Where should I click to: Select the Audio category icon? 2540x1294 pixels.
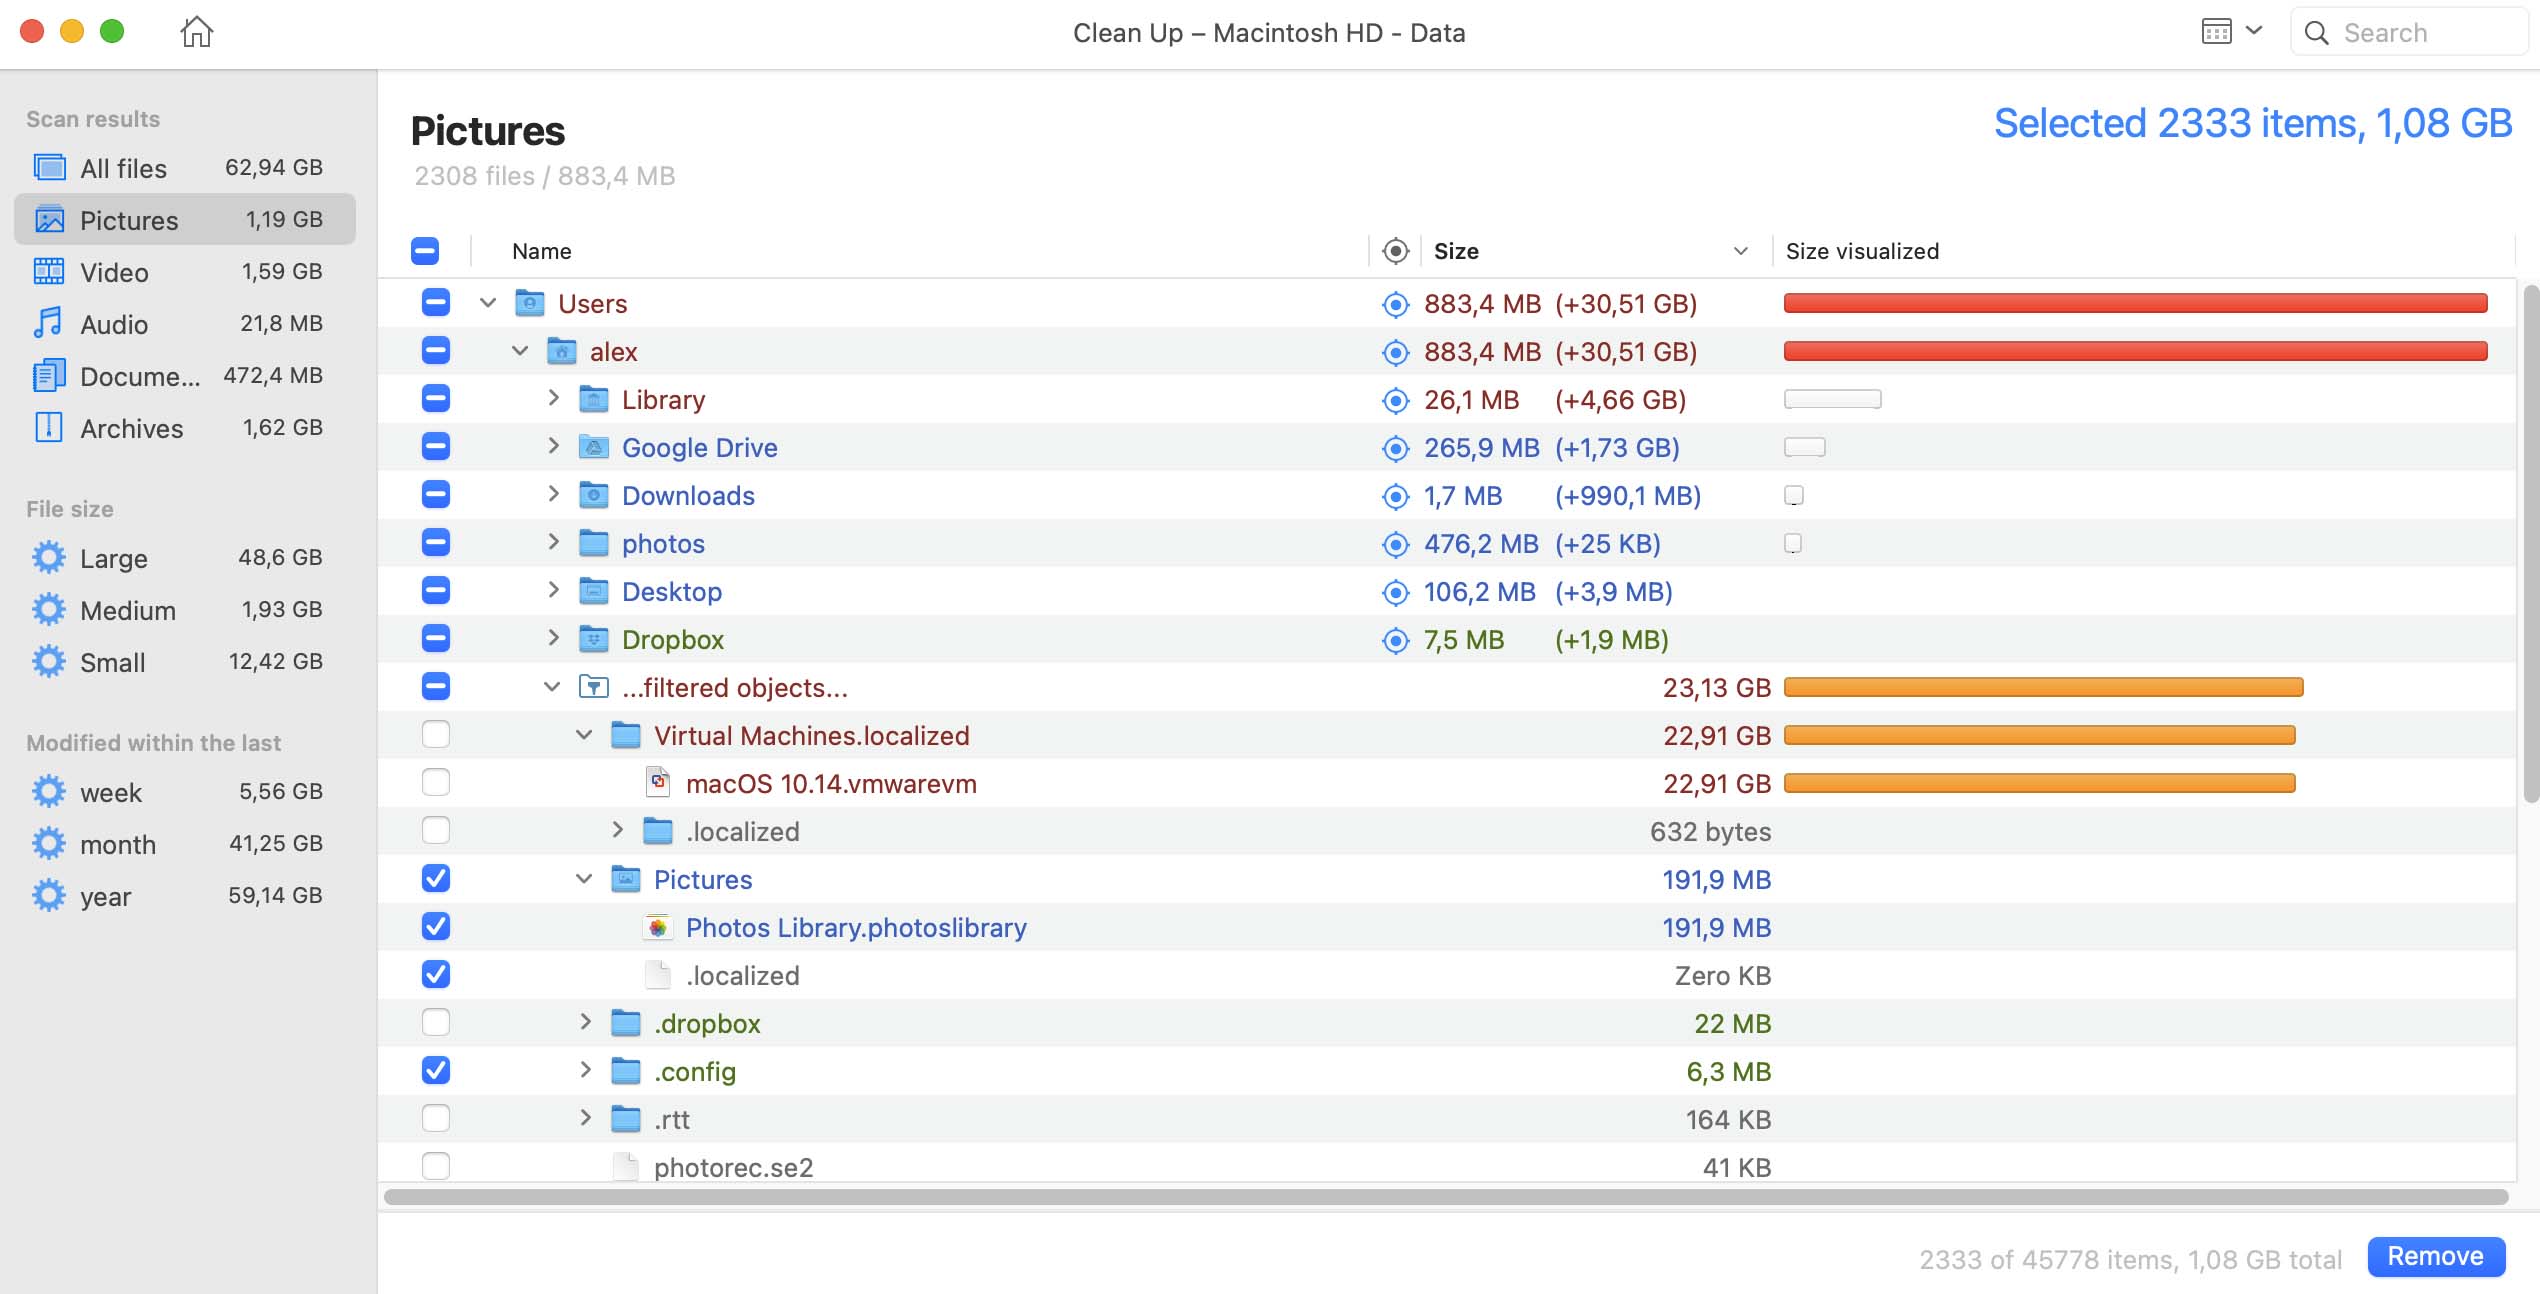[47, 323]
